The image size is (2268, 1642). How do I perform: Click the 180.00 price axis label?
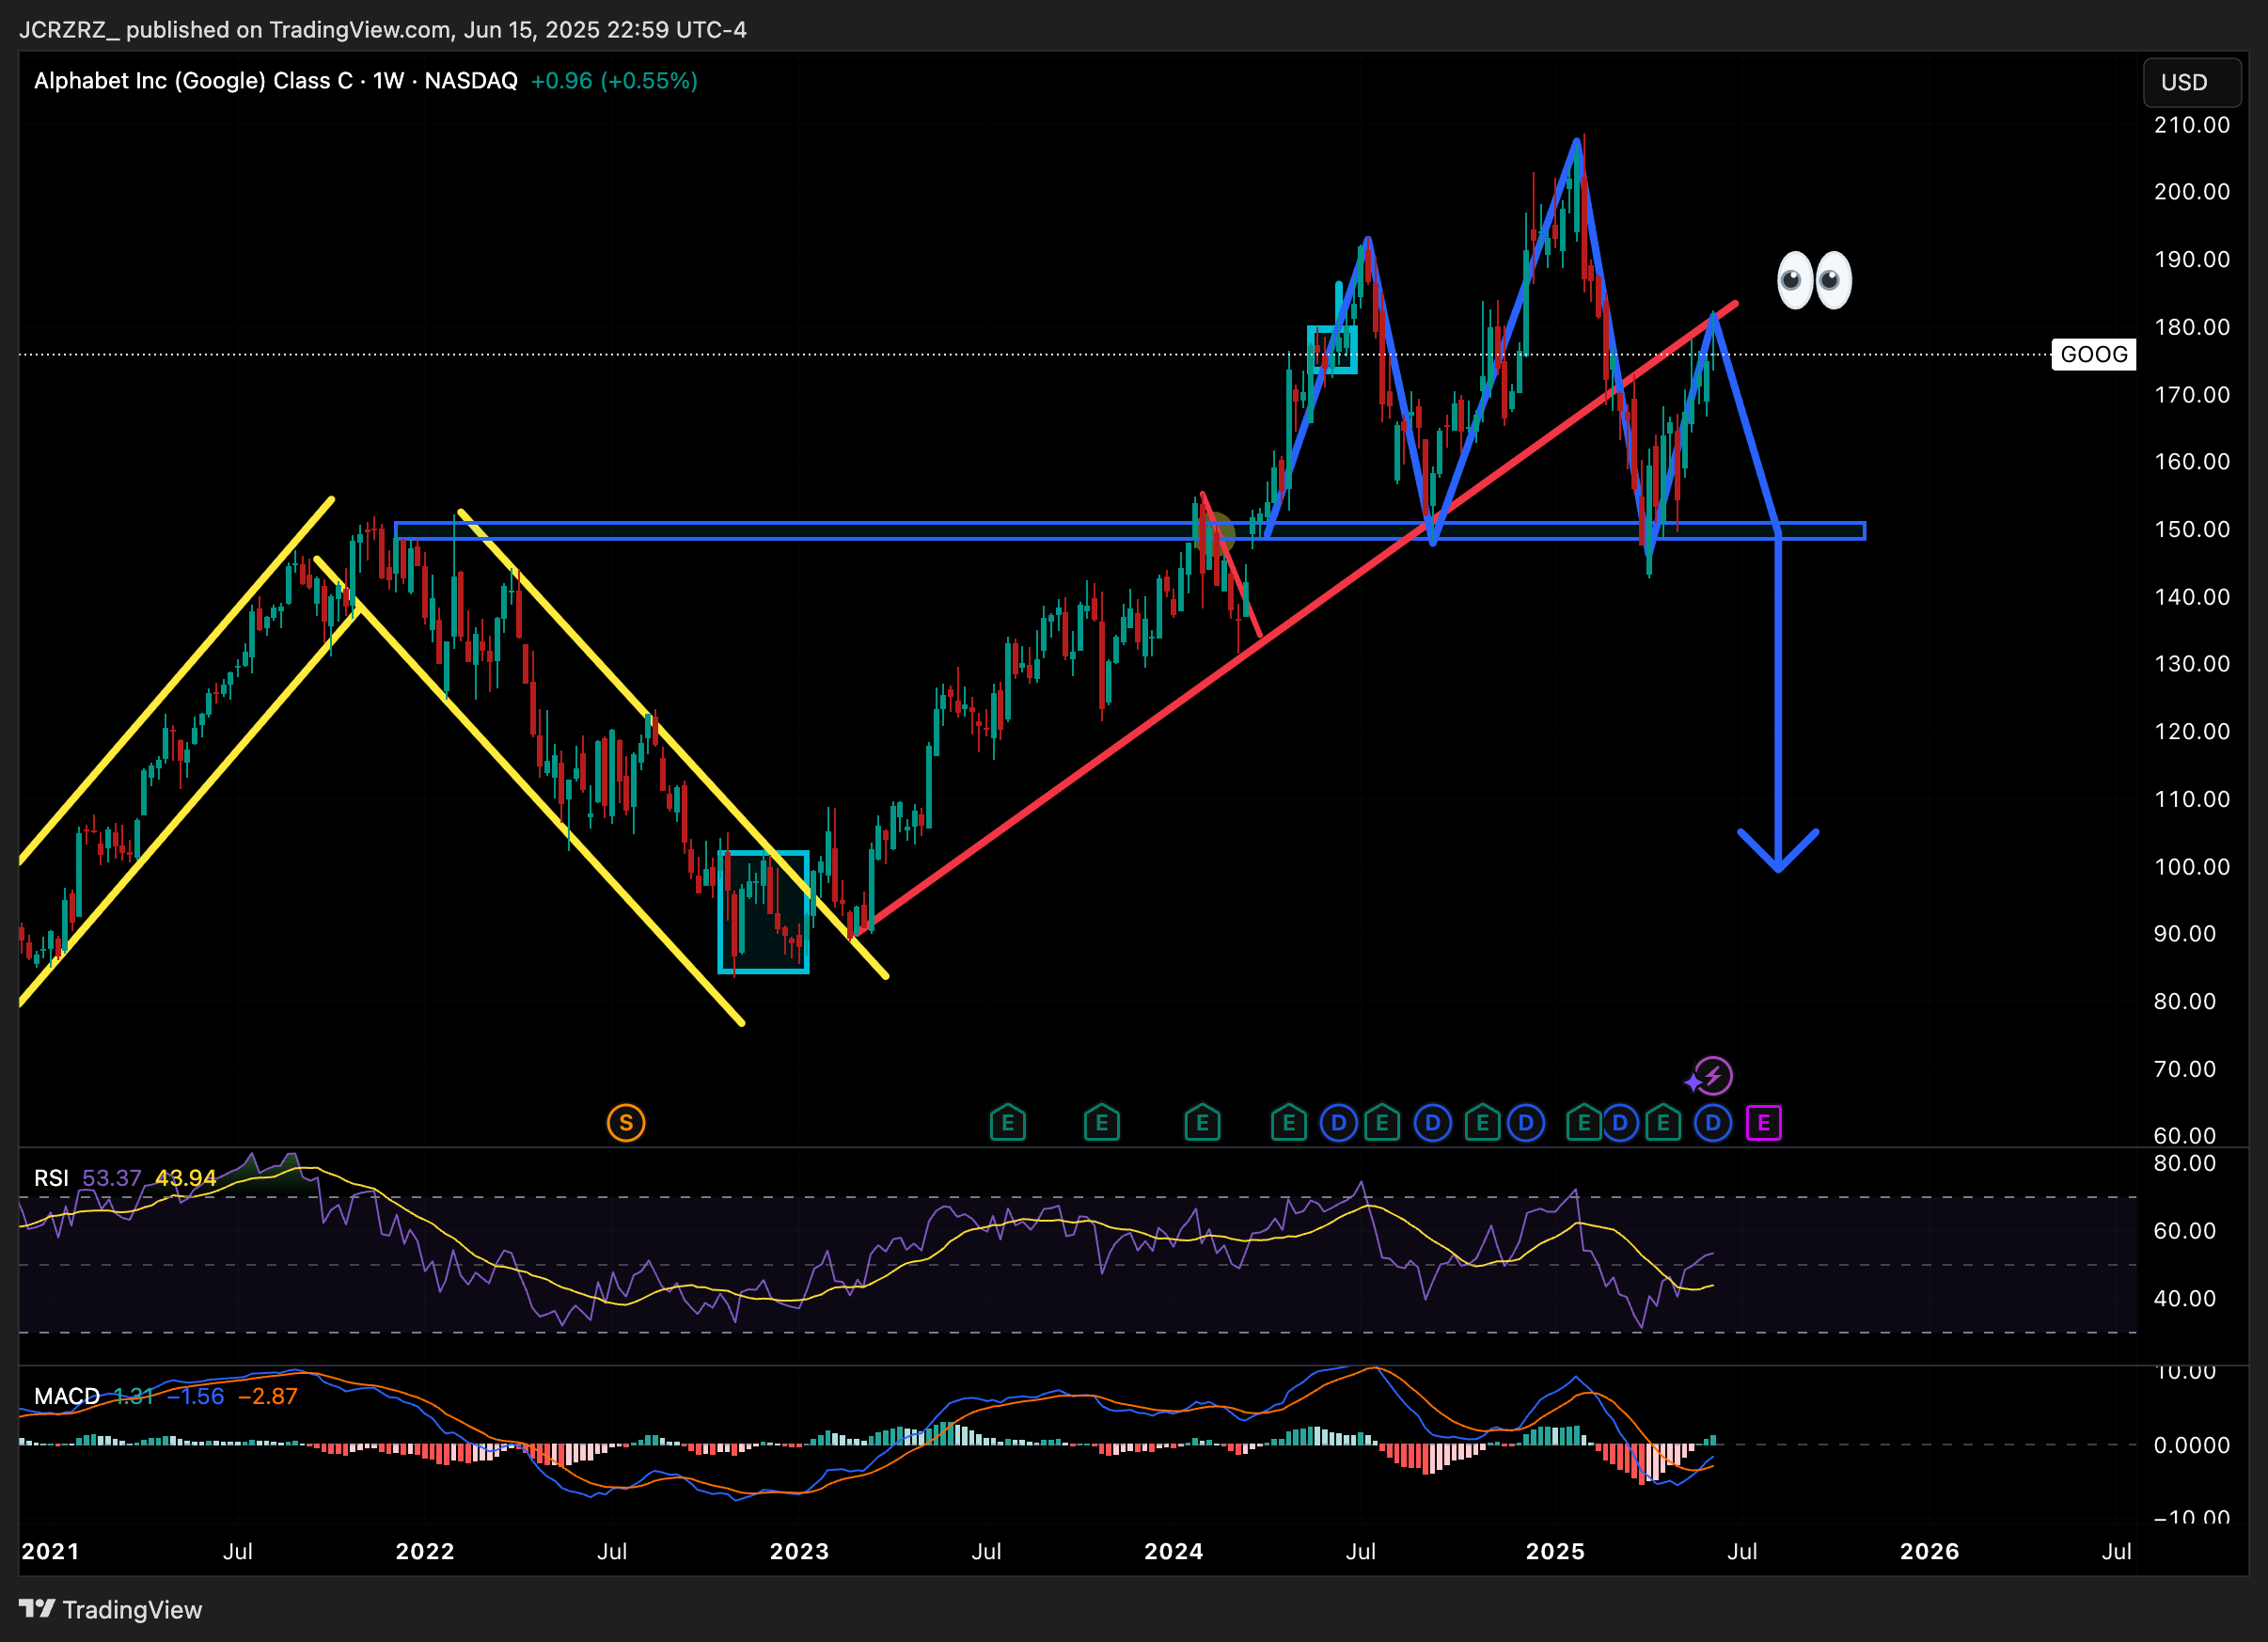(2192, 327)
